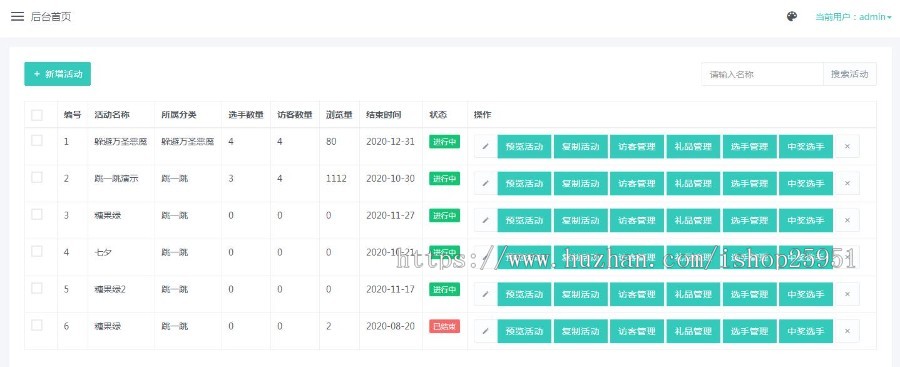The height and width of the screenshot is (367, 900).
Task: Tick the checkbox for row 4 七夕
Action: tap(37, 252)
